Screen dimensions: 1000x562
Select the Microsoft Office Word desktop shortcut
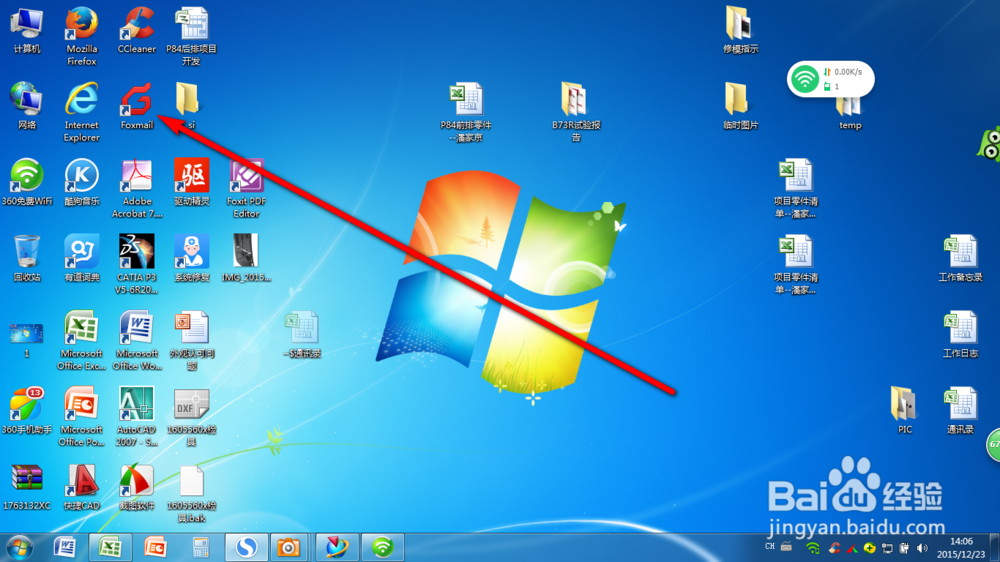pos(136,340)
